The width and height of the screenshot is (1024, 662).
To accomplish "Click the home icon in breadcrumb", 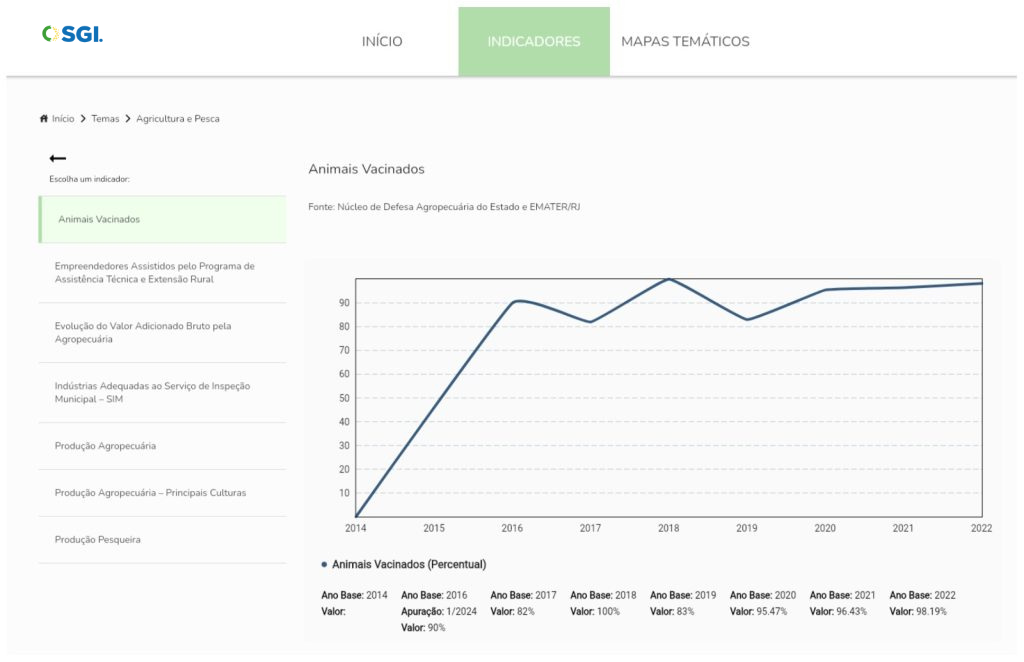I will 44,119.
